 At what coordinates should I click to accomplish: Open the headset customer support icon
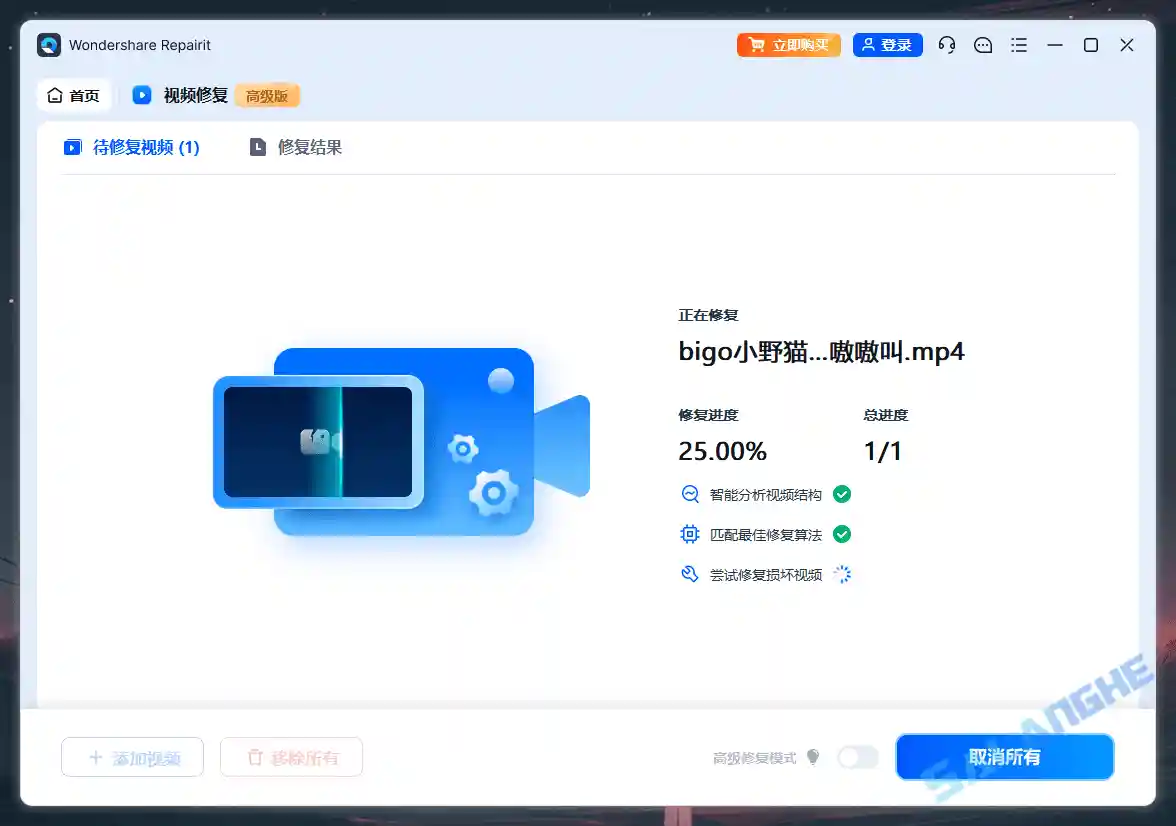pyautogui.click(x=947, y=45)
